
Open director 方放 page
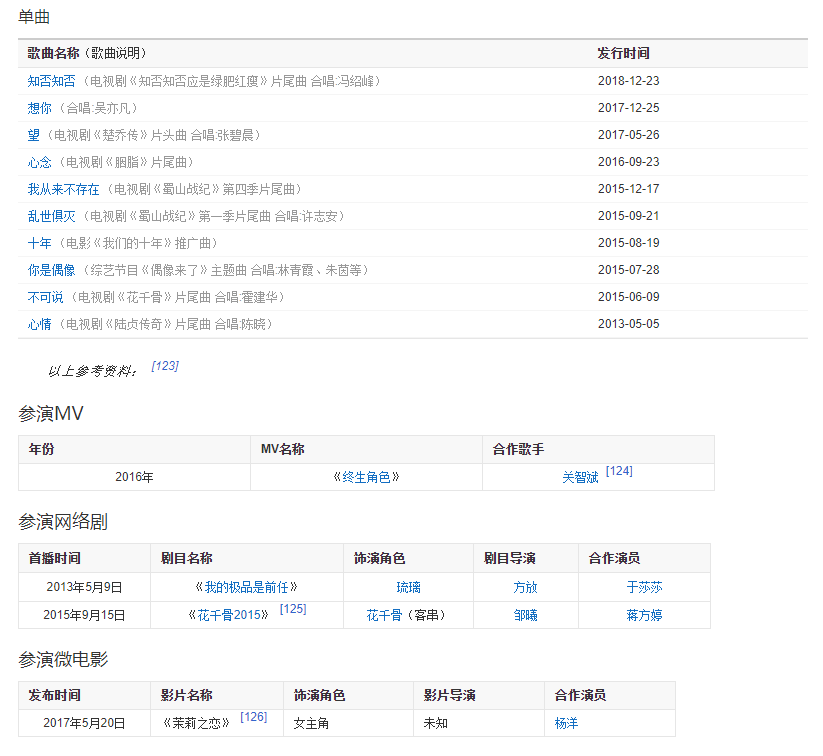(525, 587)
